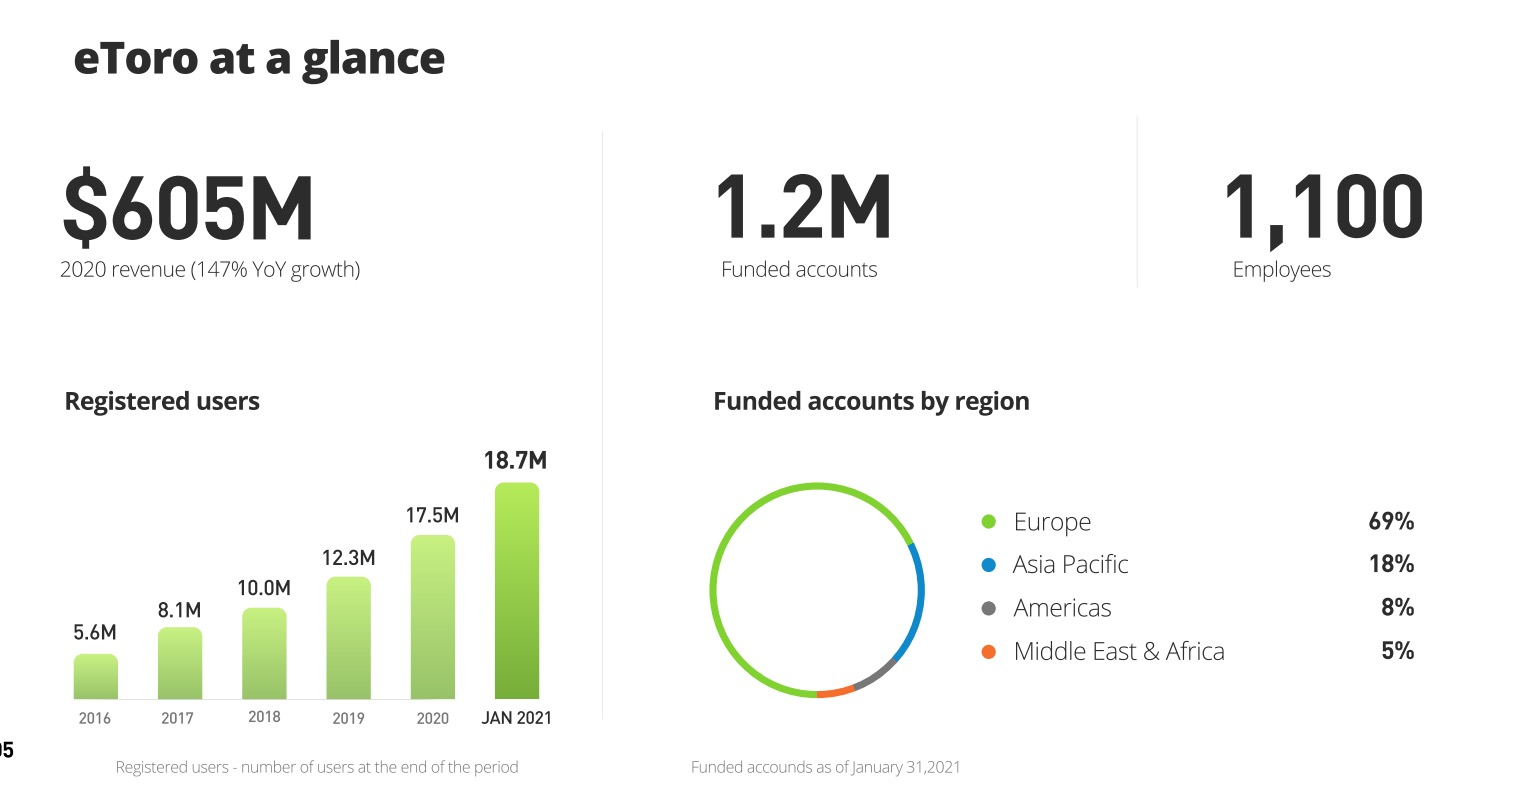This screenshot has width=1533, height=799.
Task: Click the 2017 registered users bar
Action: pyautogui.click(x=180, y=663)
